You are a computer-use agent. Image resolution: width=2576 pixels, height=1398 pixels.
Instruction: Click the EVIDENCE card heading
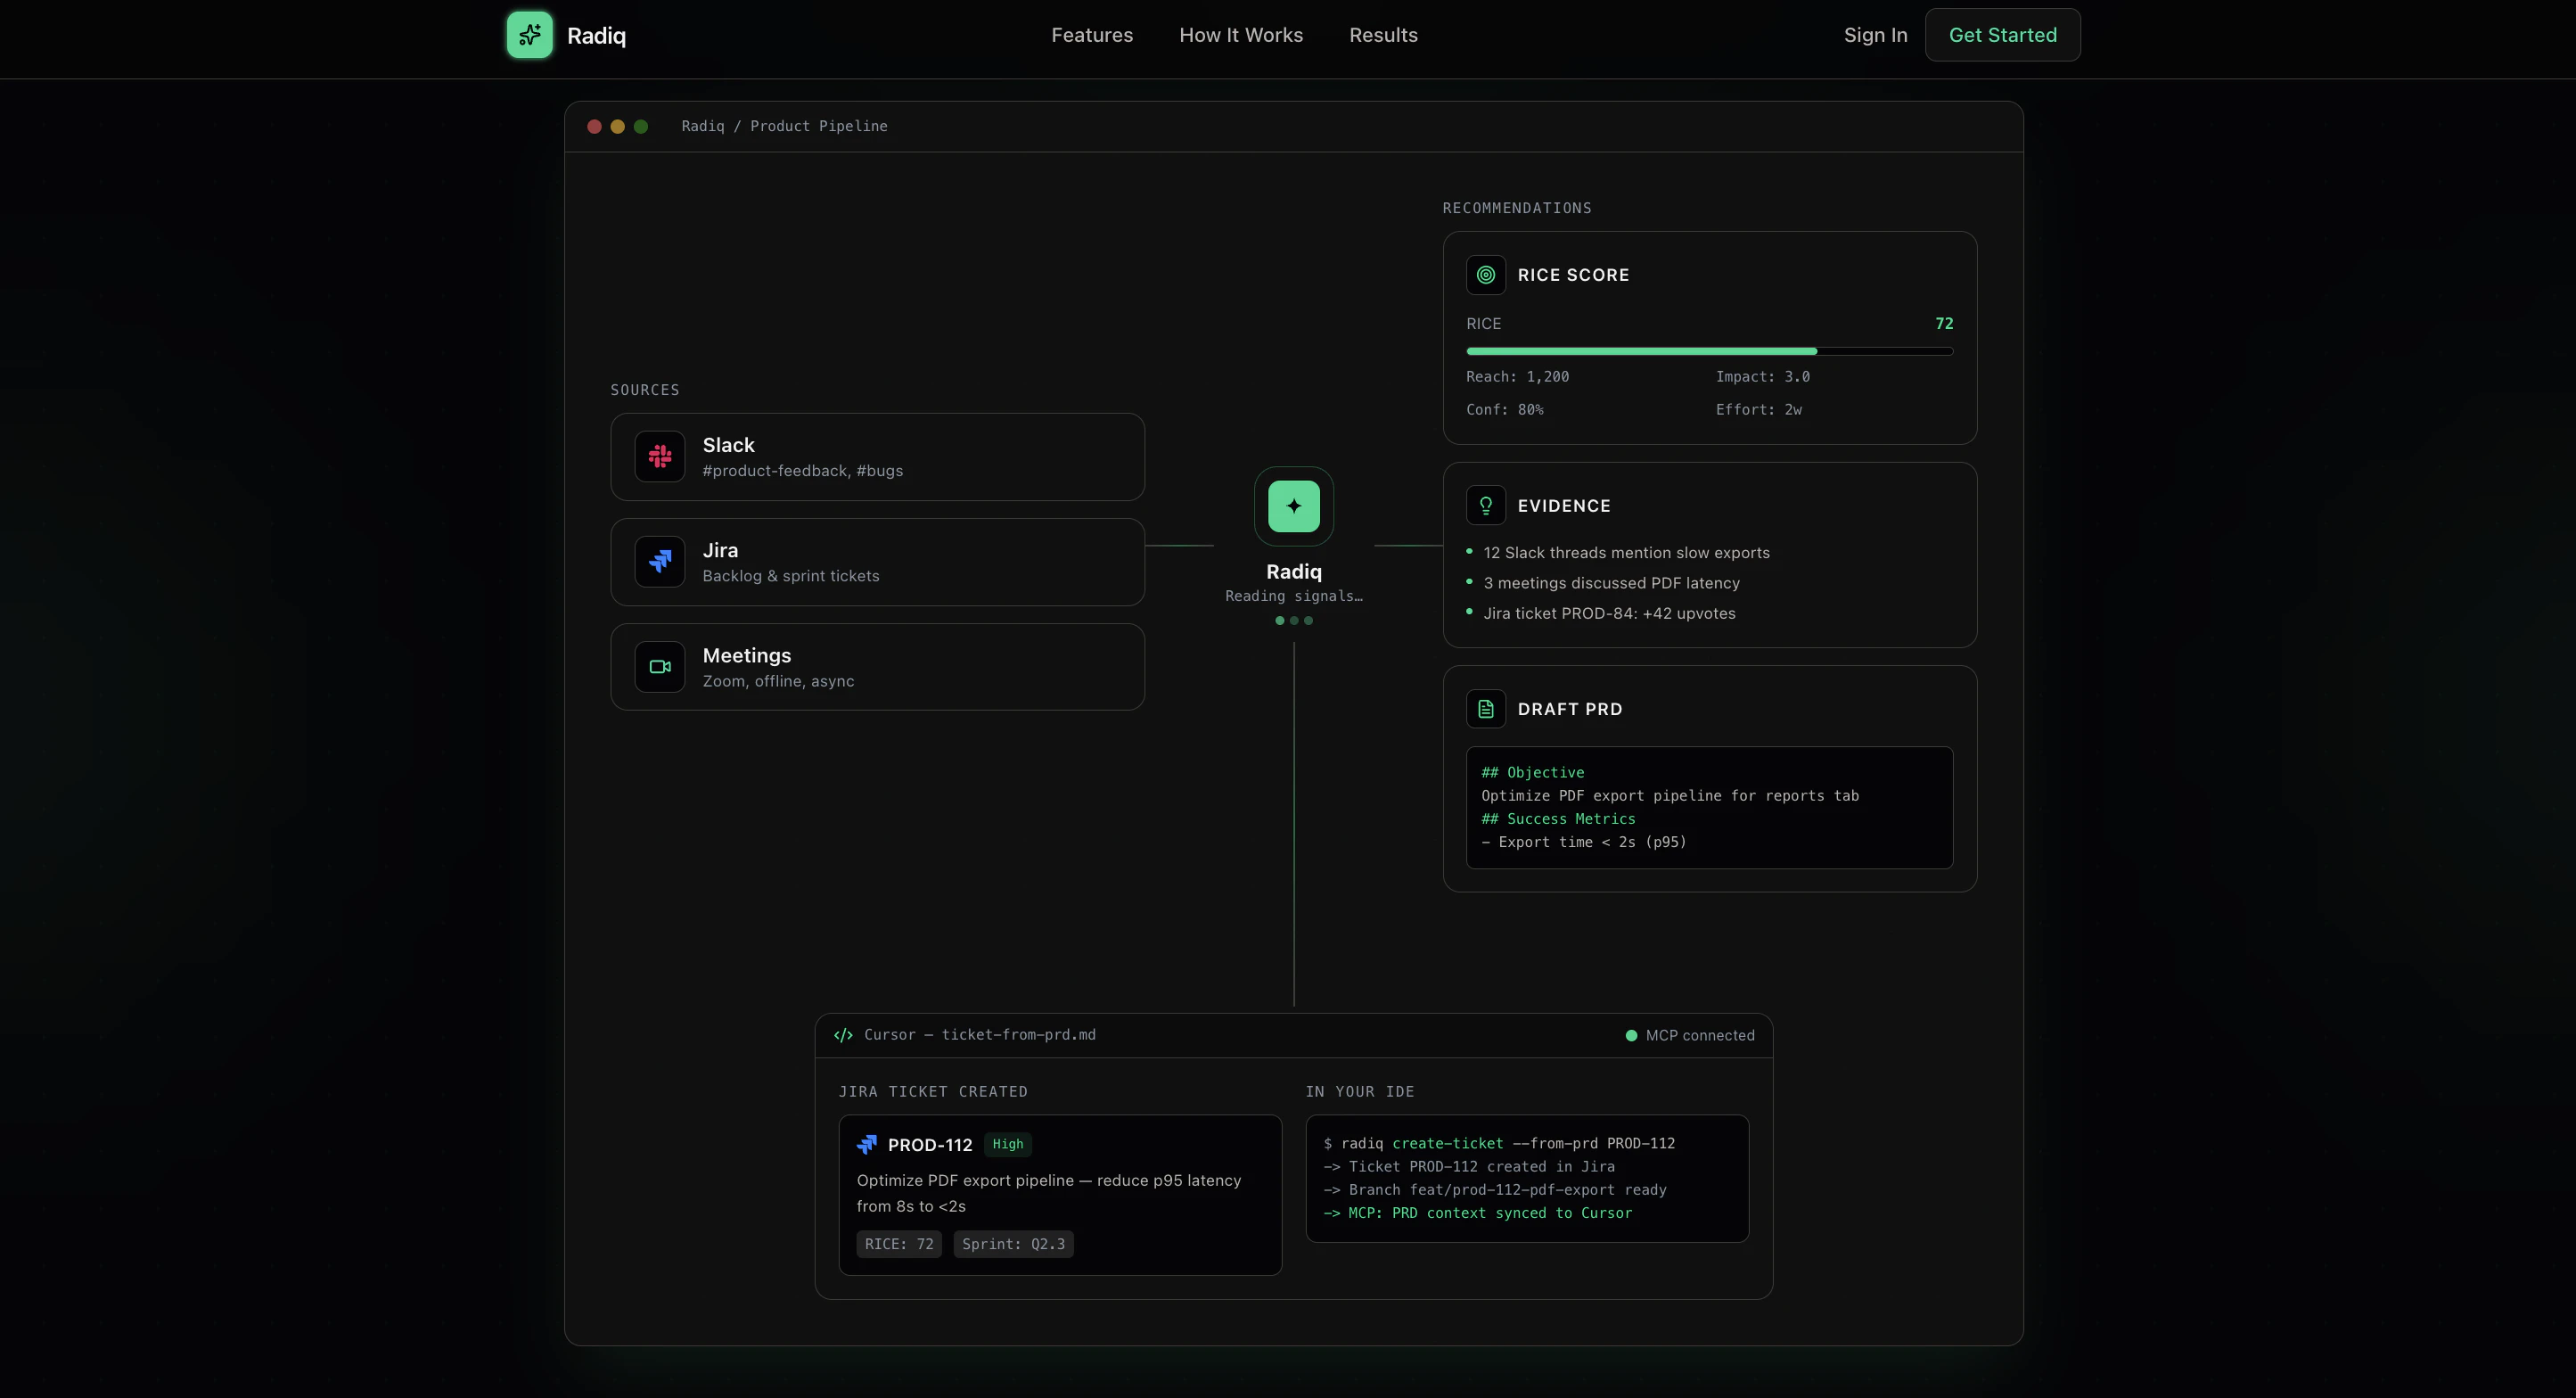[1564, 506]
